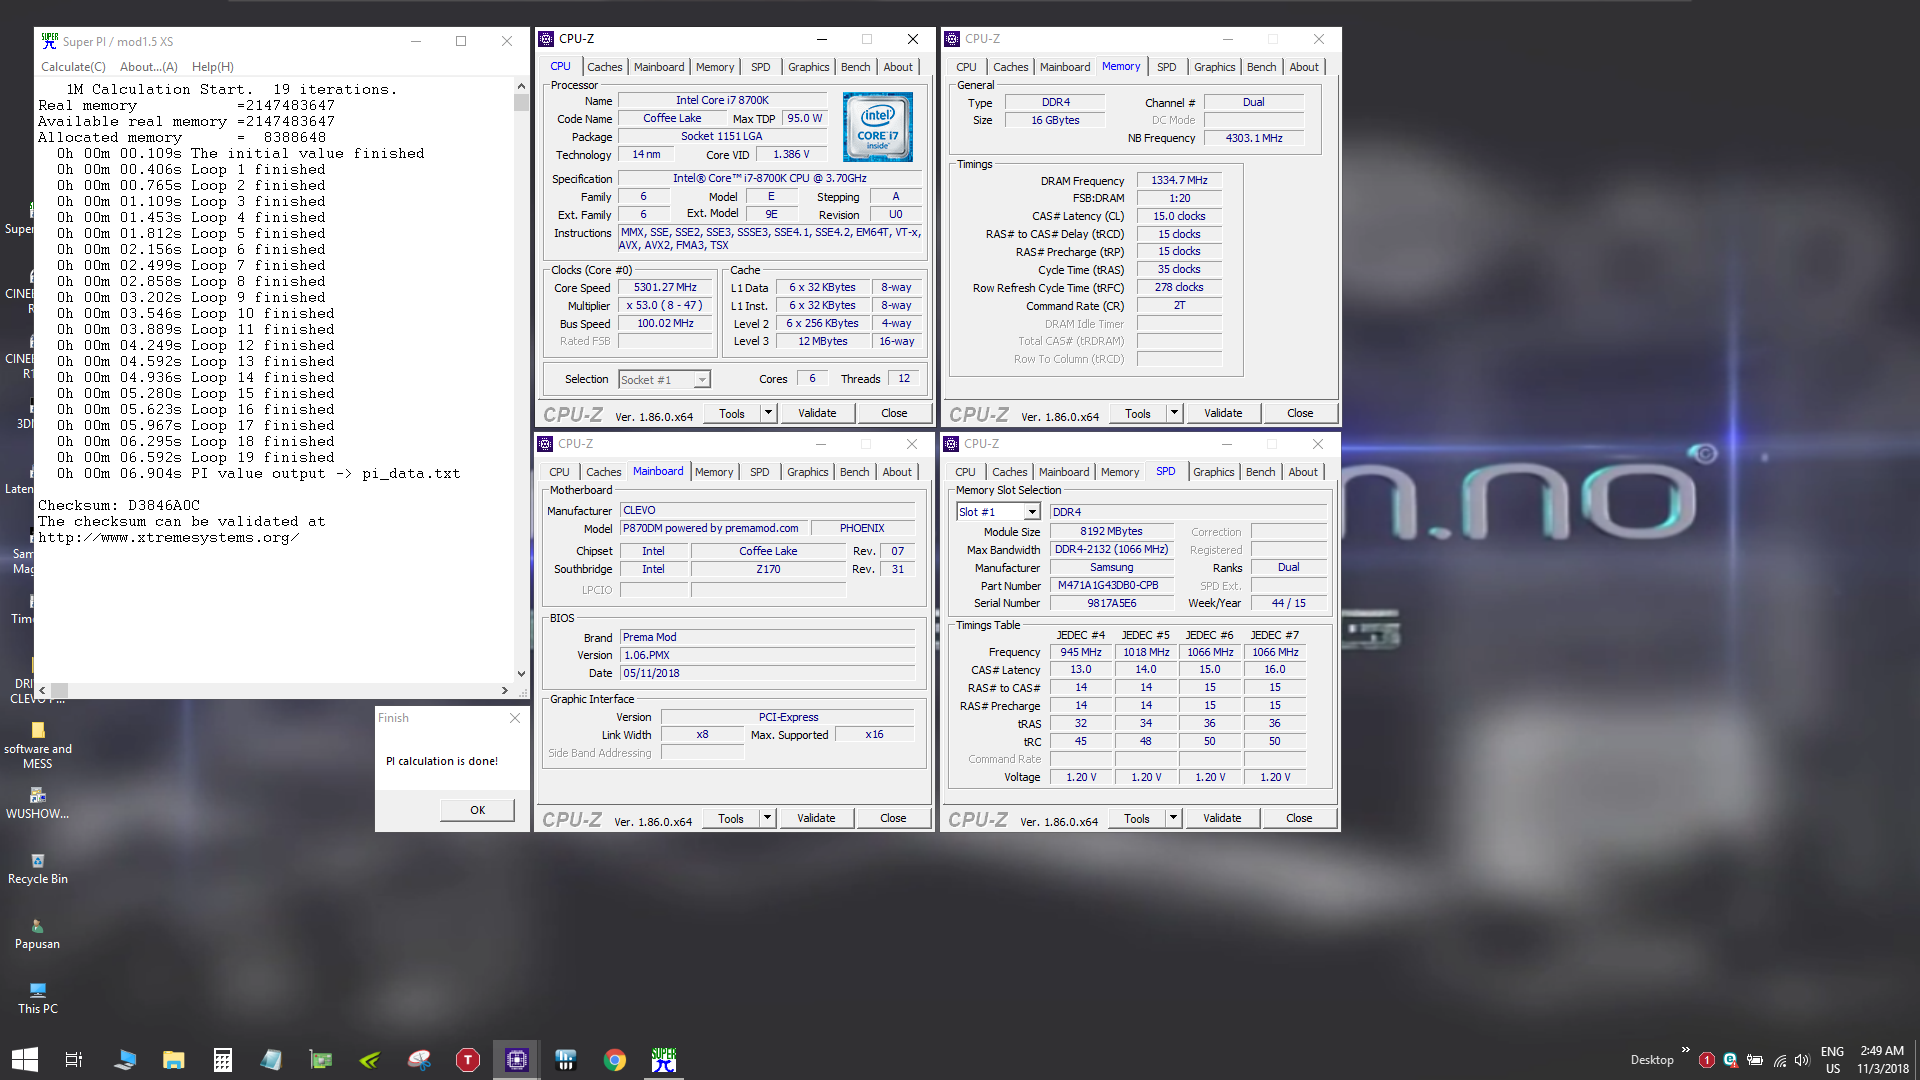This screenshot has width=1920, height=1080.
Task: Close the Finish dialog with its X
Action: click(514, 718)
